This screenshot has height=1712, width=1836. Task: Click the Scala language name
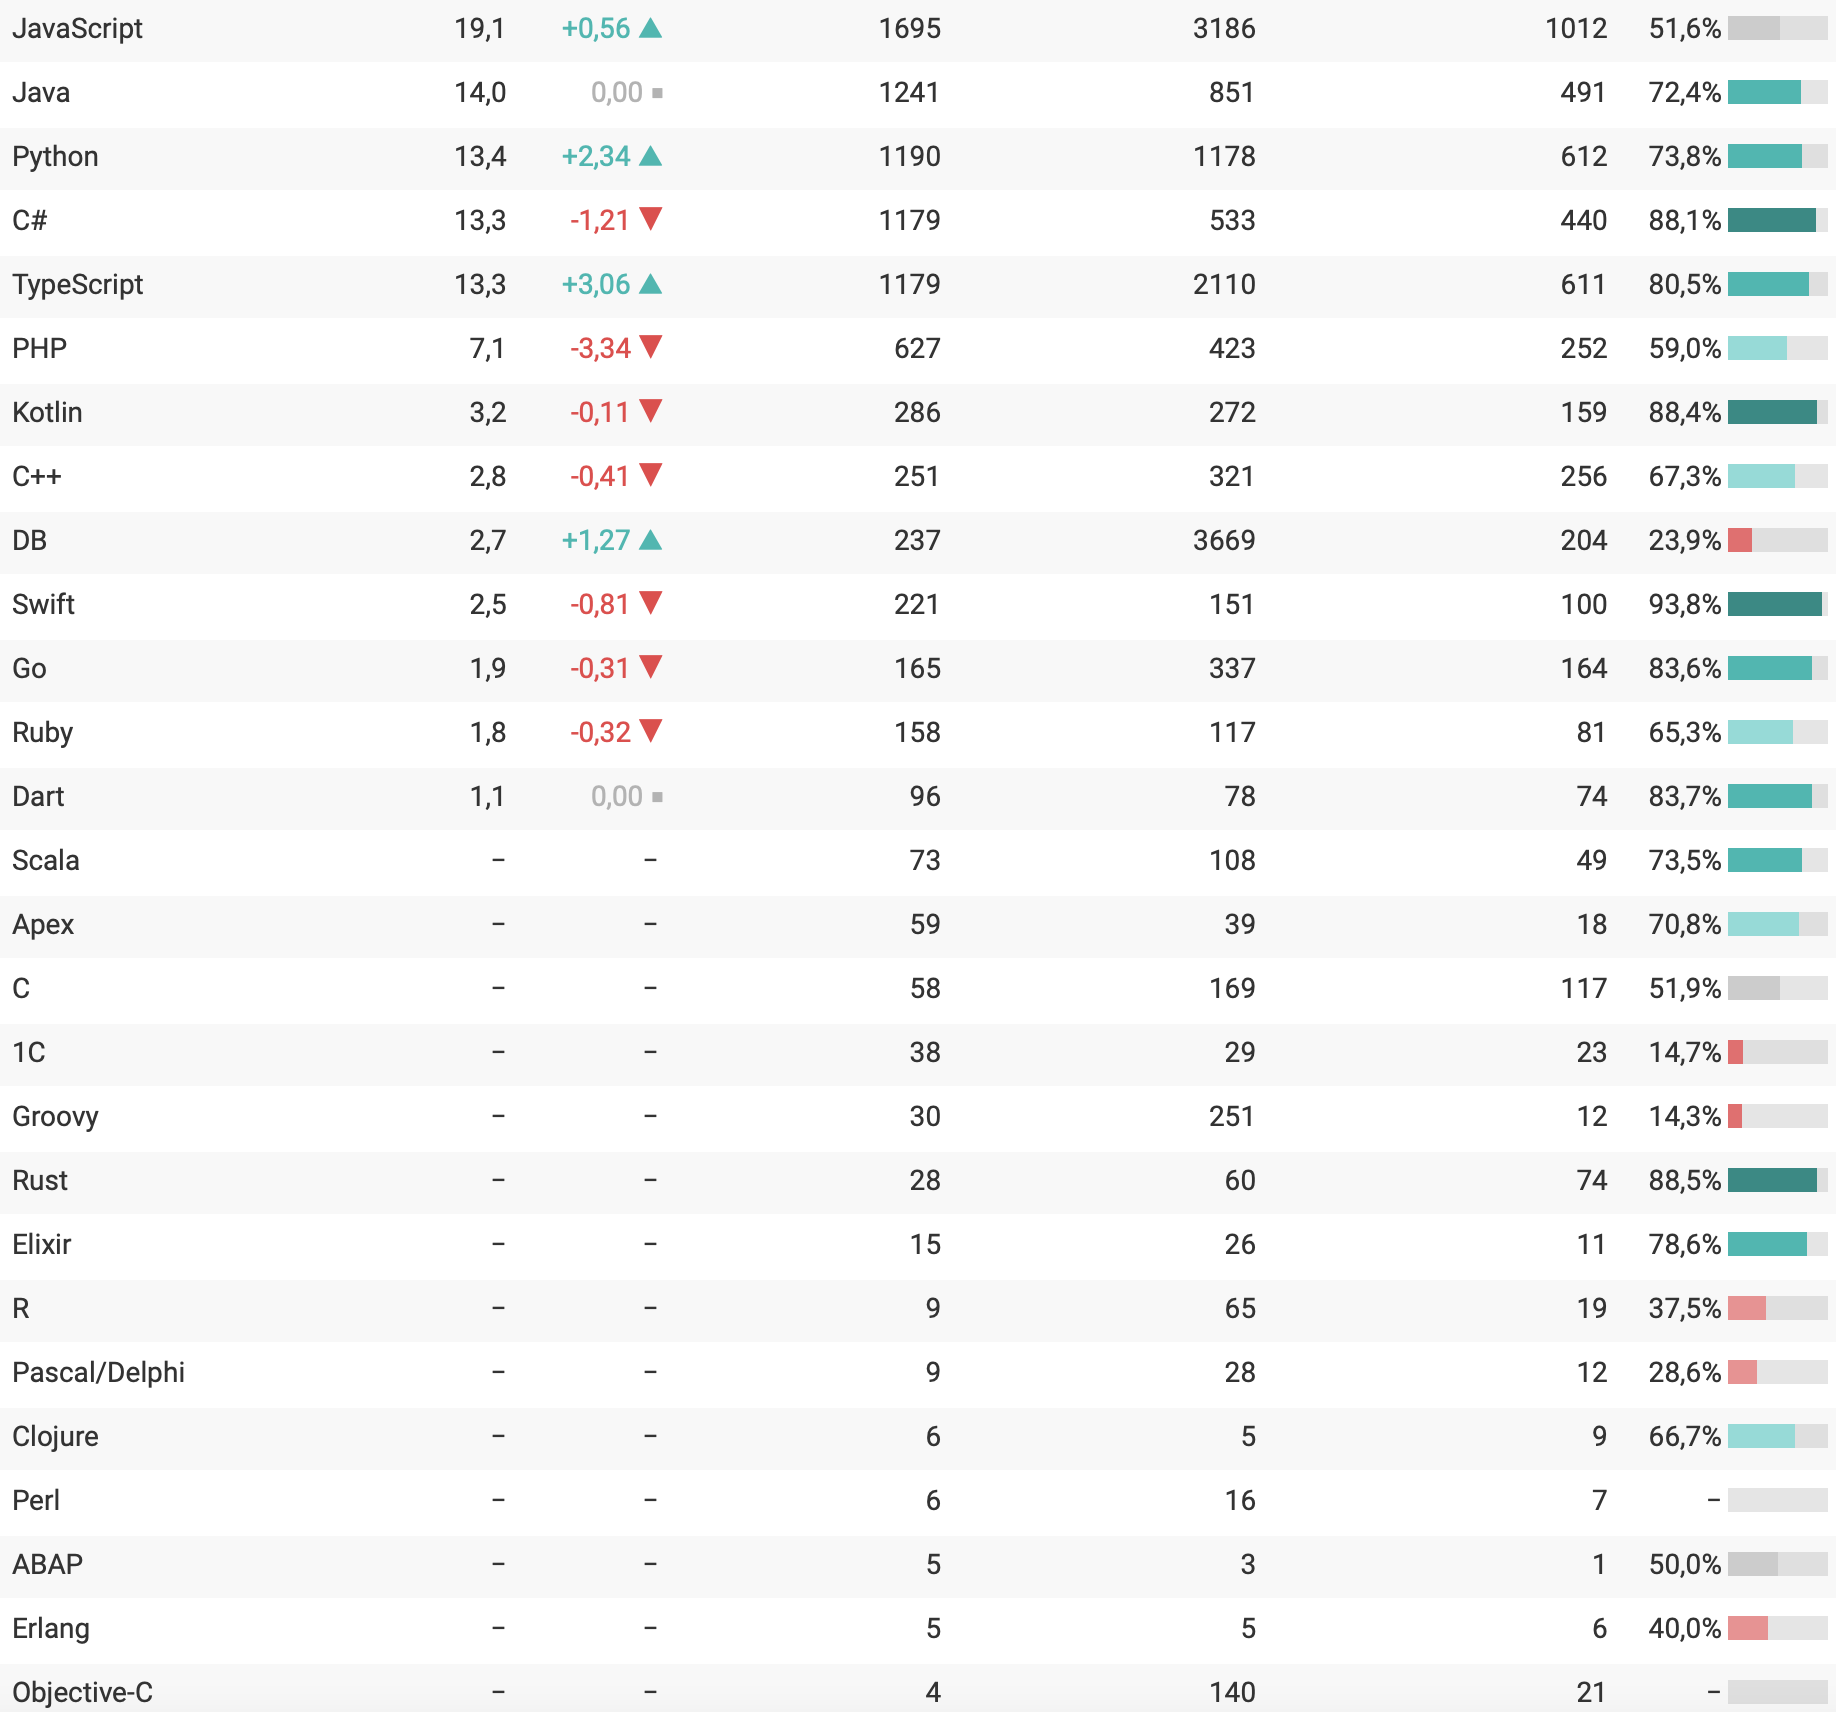click(45, 860)
